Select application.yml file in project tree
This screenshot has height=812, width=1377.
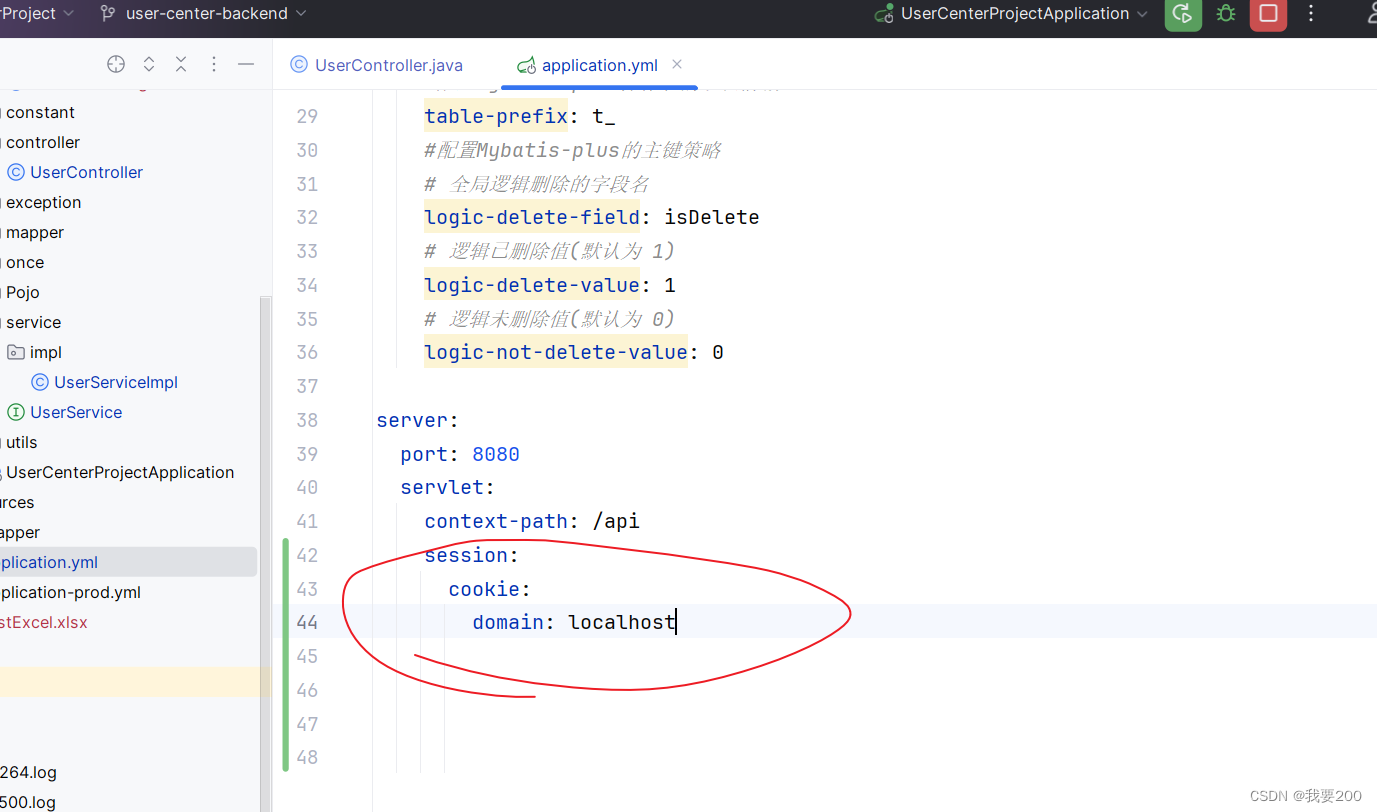point(49,562)
